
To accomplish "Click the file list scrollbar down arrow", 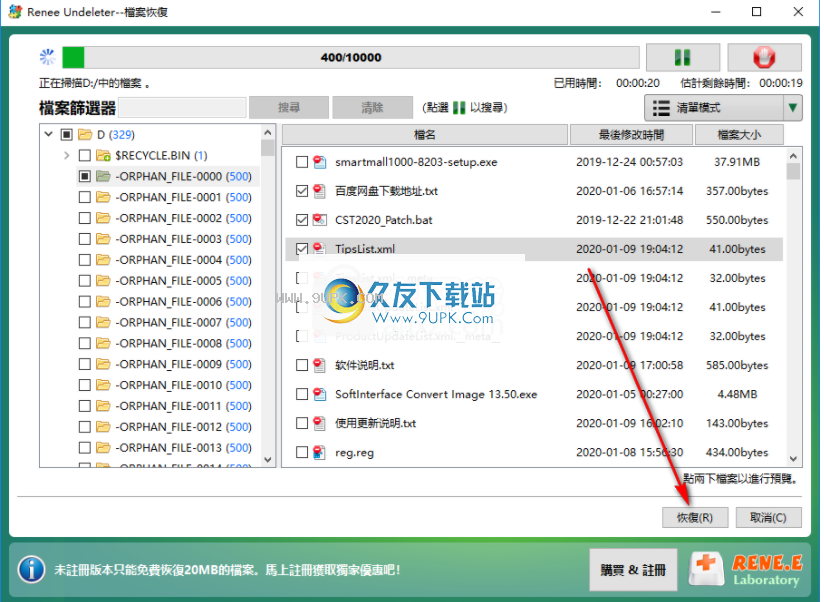I will 794,459.
